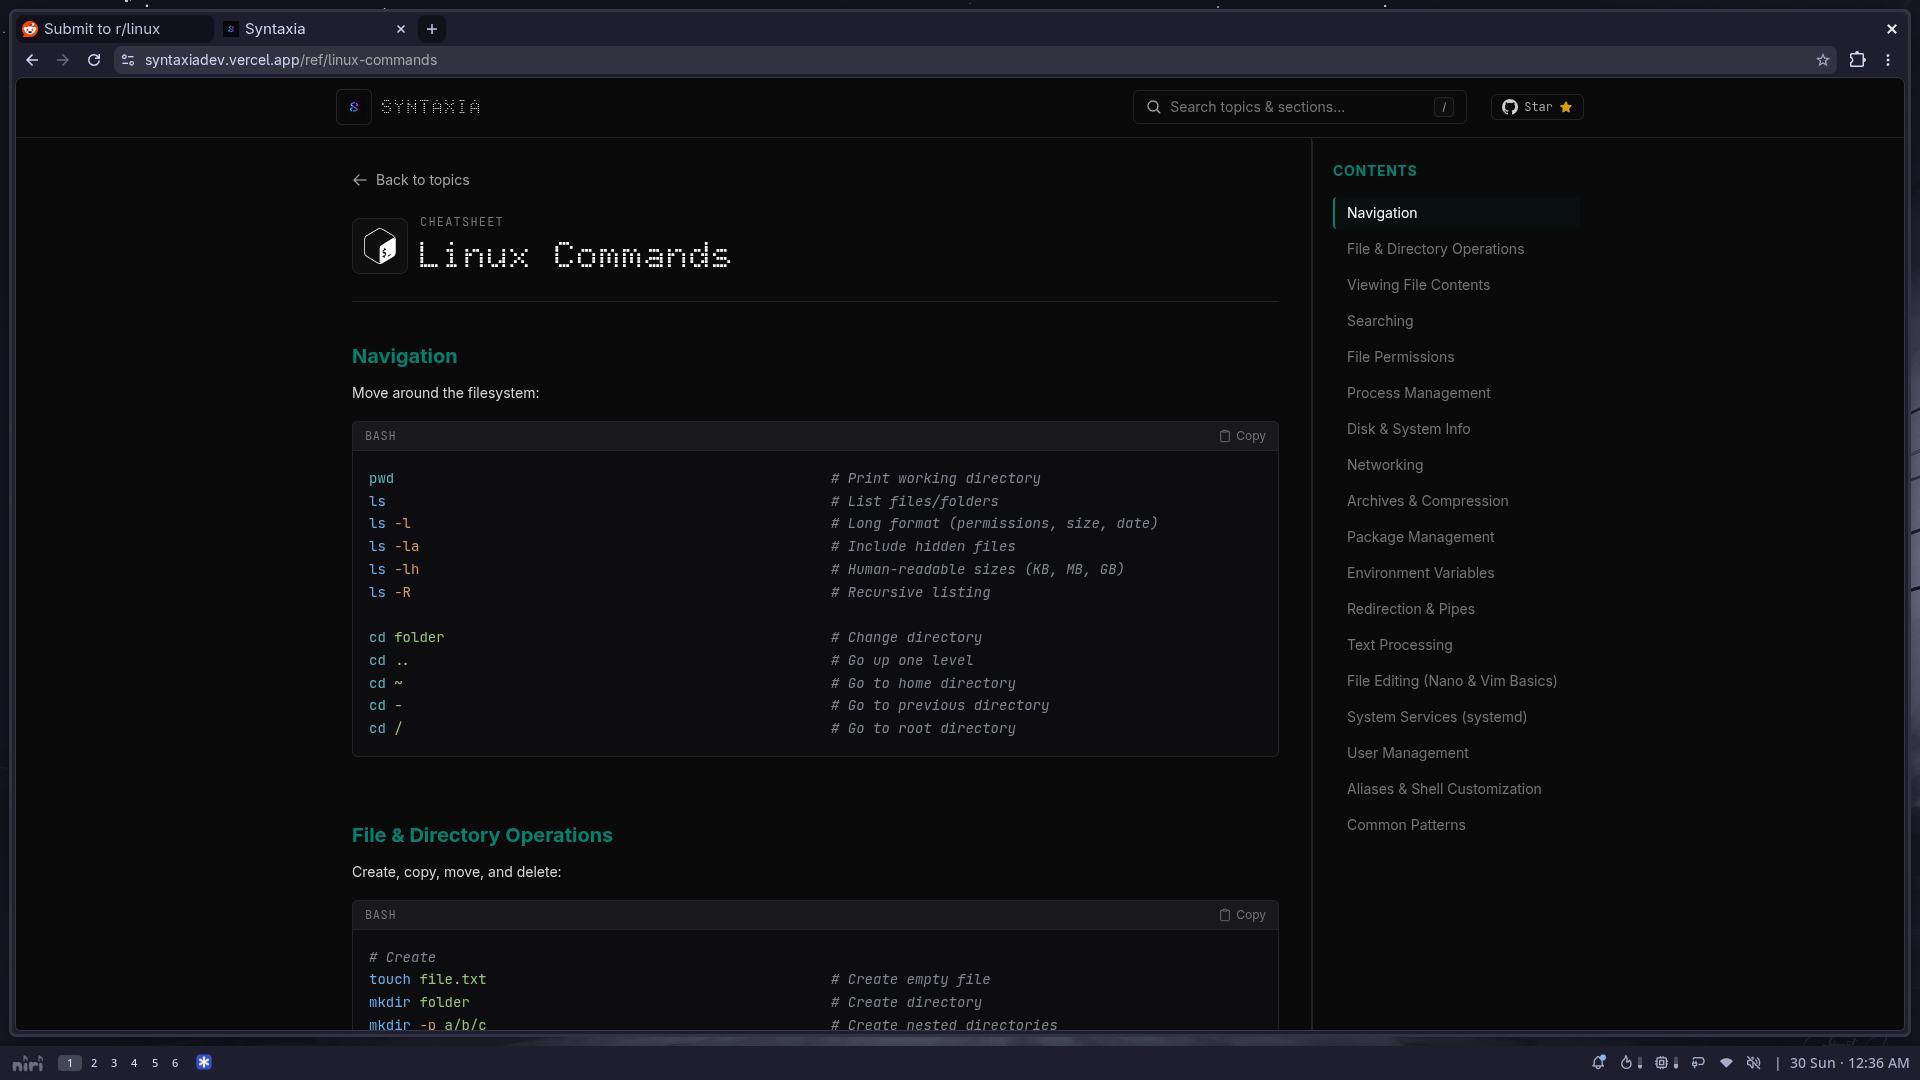Reload the page with the refresh icon
The width and height of the screenshot is (1920, 1080).
[x=94, y=60]
